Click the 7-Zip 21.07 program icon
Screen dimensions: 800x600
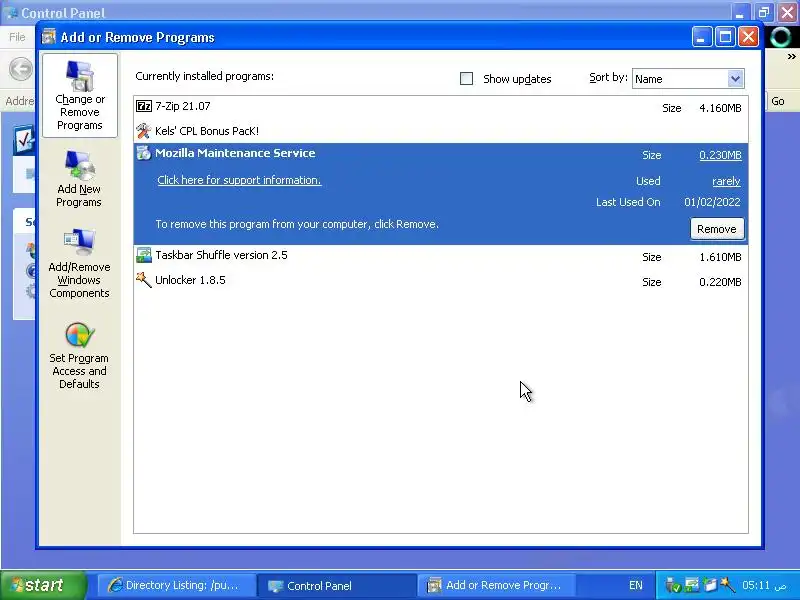pyautogui.click(x=144, y=106)
